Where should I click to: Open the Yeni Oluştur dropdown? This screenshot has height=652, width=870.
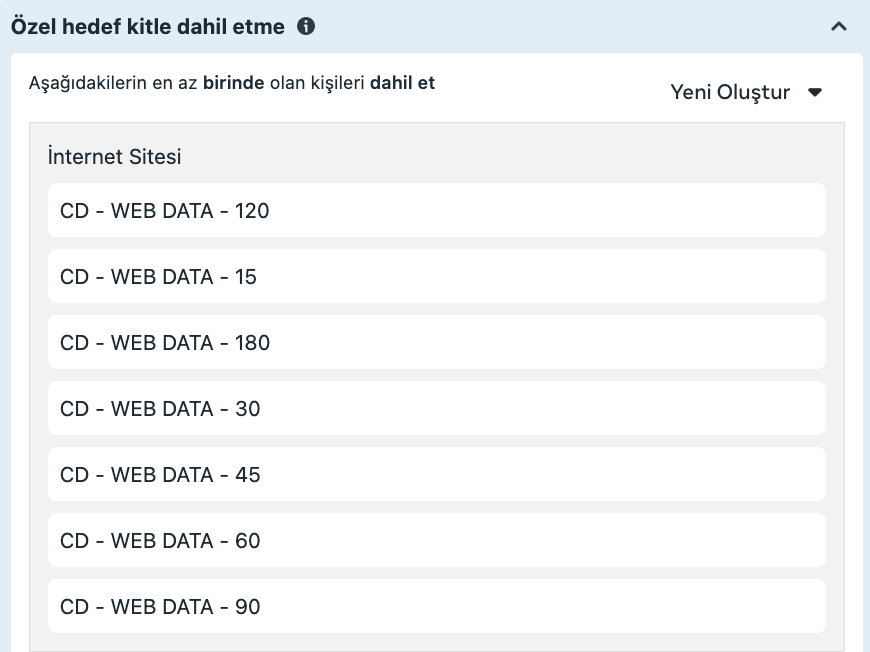pyautogui.click(x=730, y=92)
